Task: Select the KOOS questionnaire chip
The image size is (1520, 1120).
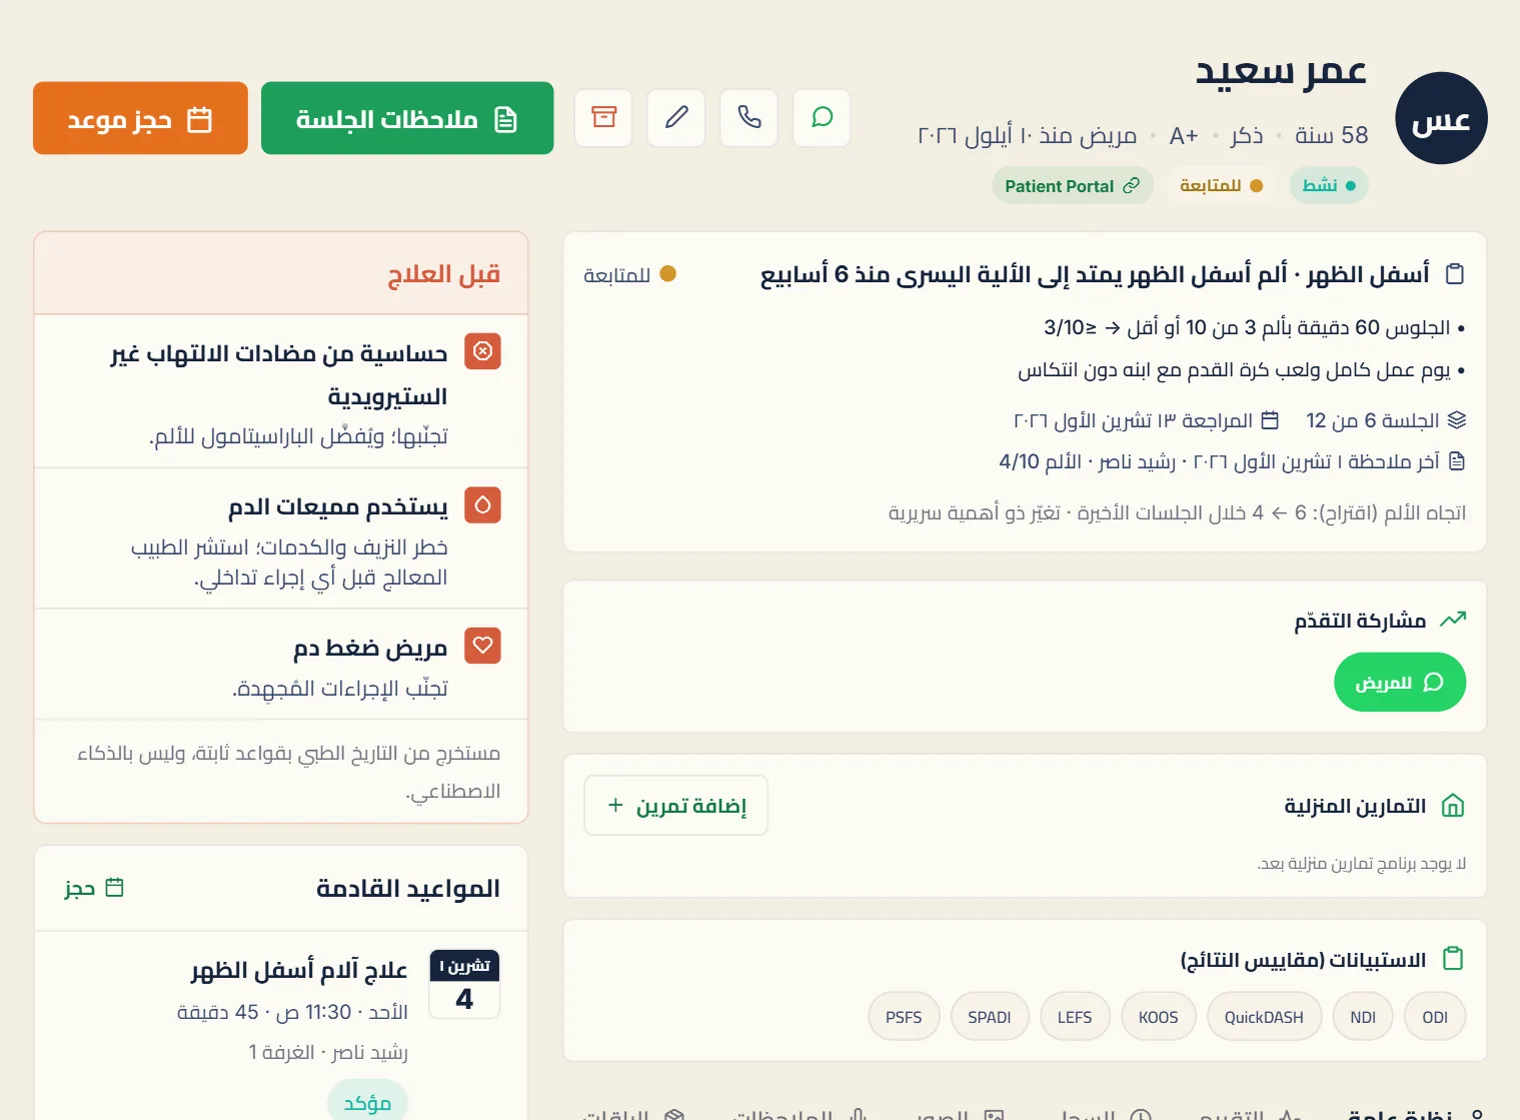Action: click(x=1158, y=1017)
